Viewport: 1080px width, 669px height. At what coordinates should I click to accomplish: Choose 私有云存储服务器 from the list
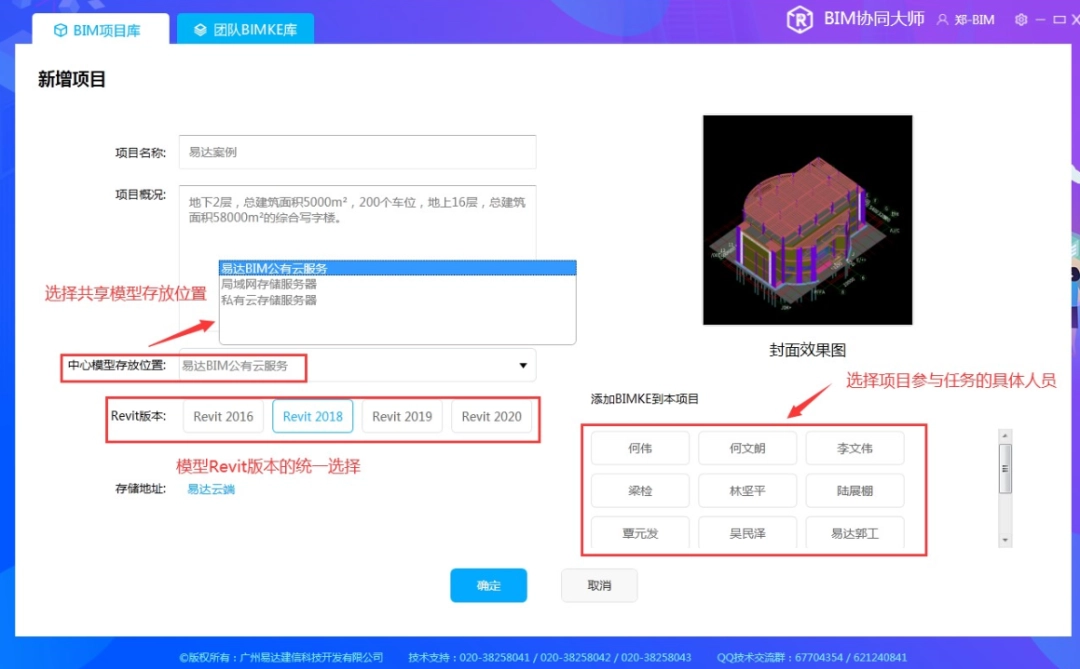tap(269, 300)
